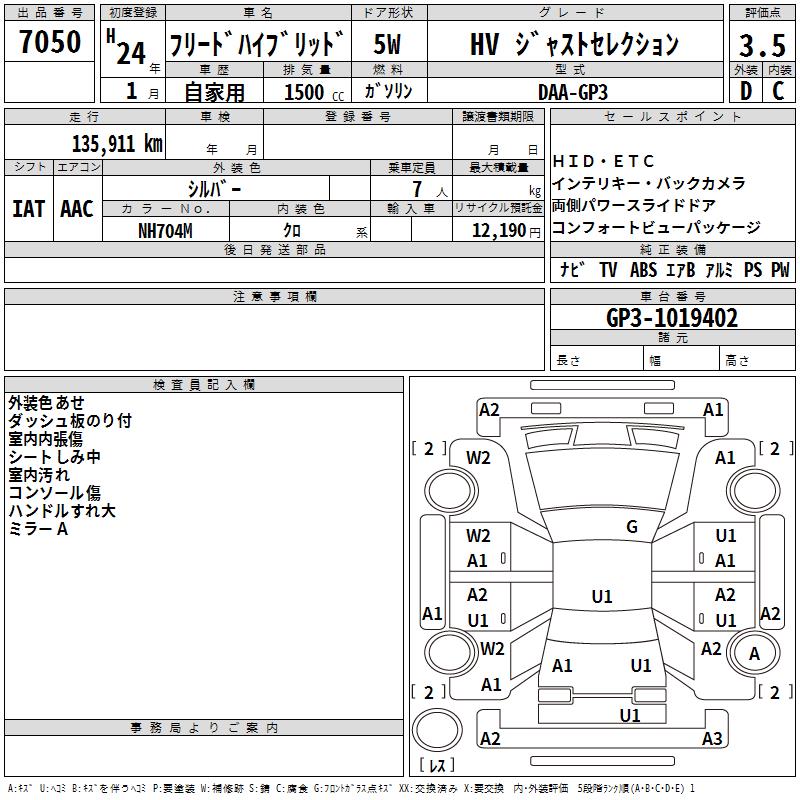
Task: Select インテリキー・バックカメラ line
Action: [649, 183]
